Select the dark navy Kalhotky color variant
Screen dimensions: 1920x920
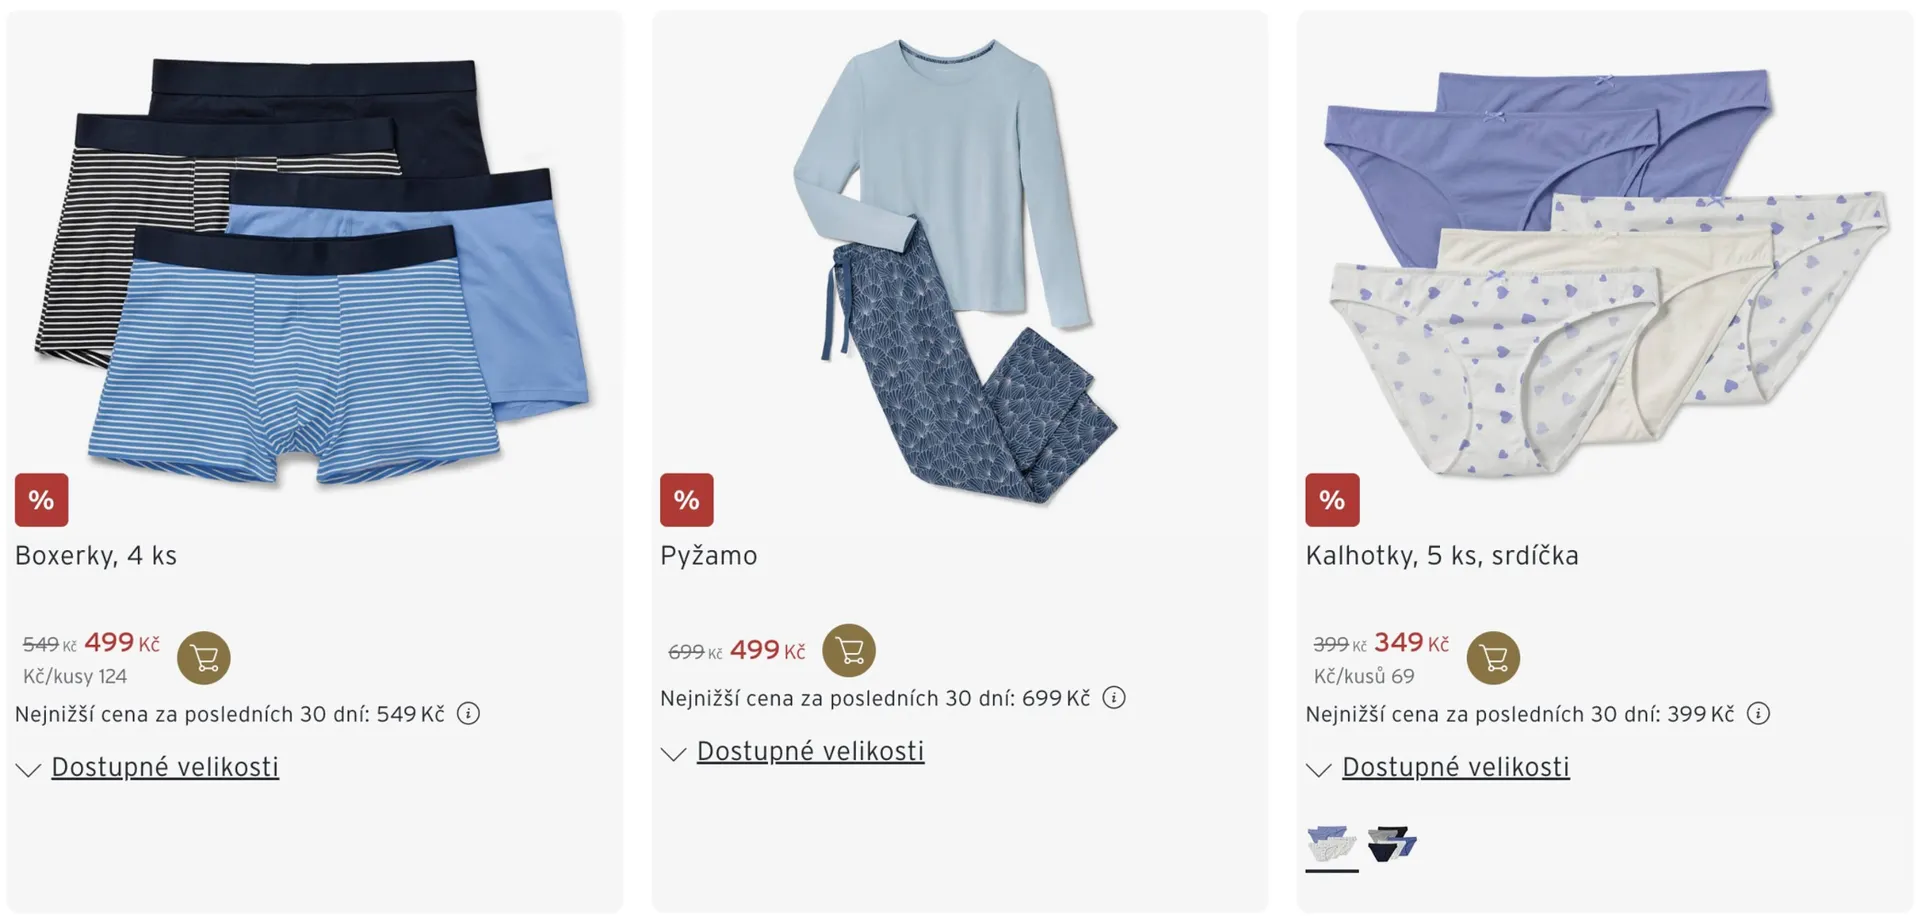1392,844
